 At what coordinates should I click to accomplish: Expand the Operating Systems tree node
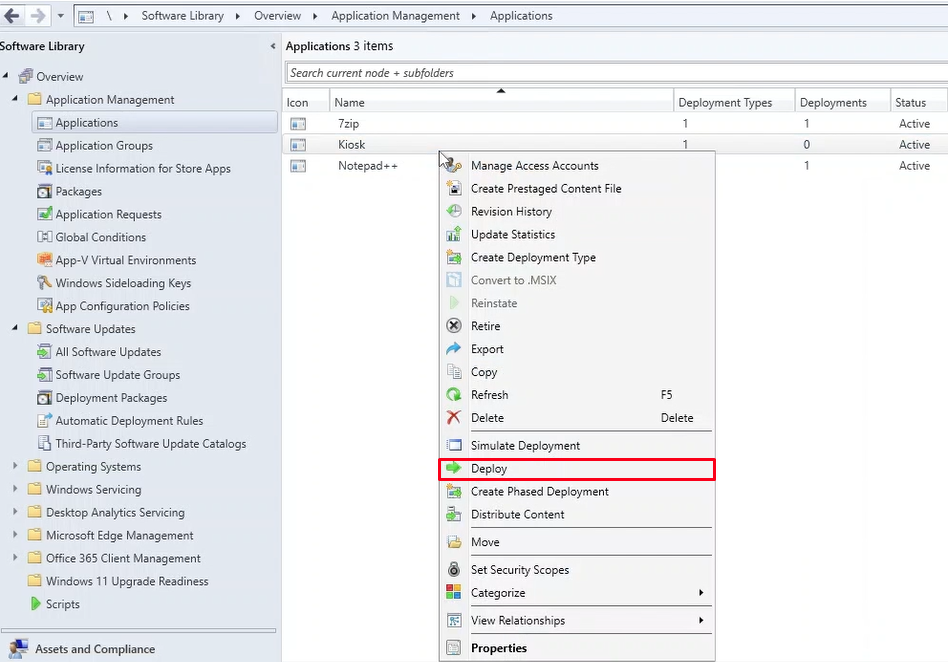tap(15, 467)
